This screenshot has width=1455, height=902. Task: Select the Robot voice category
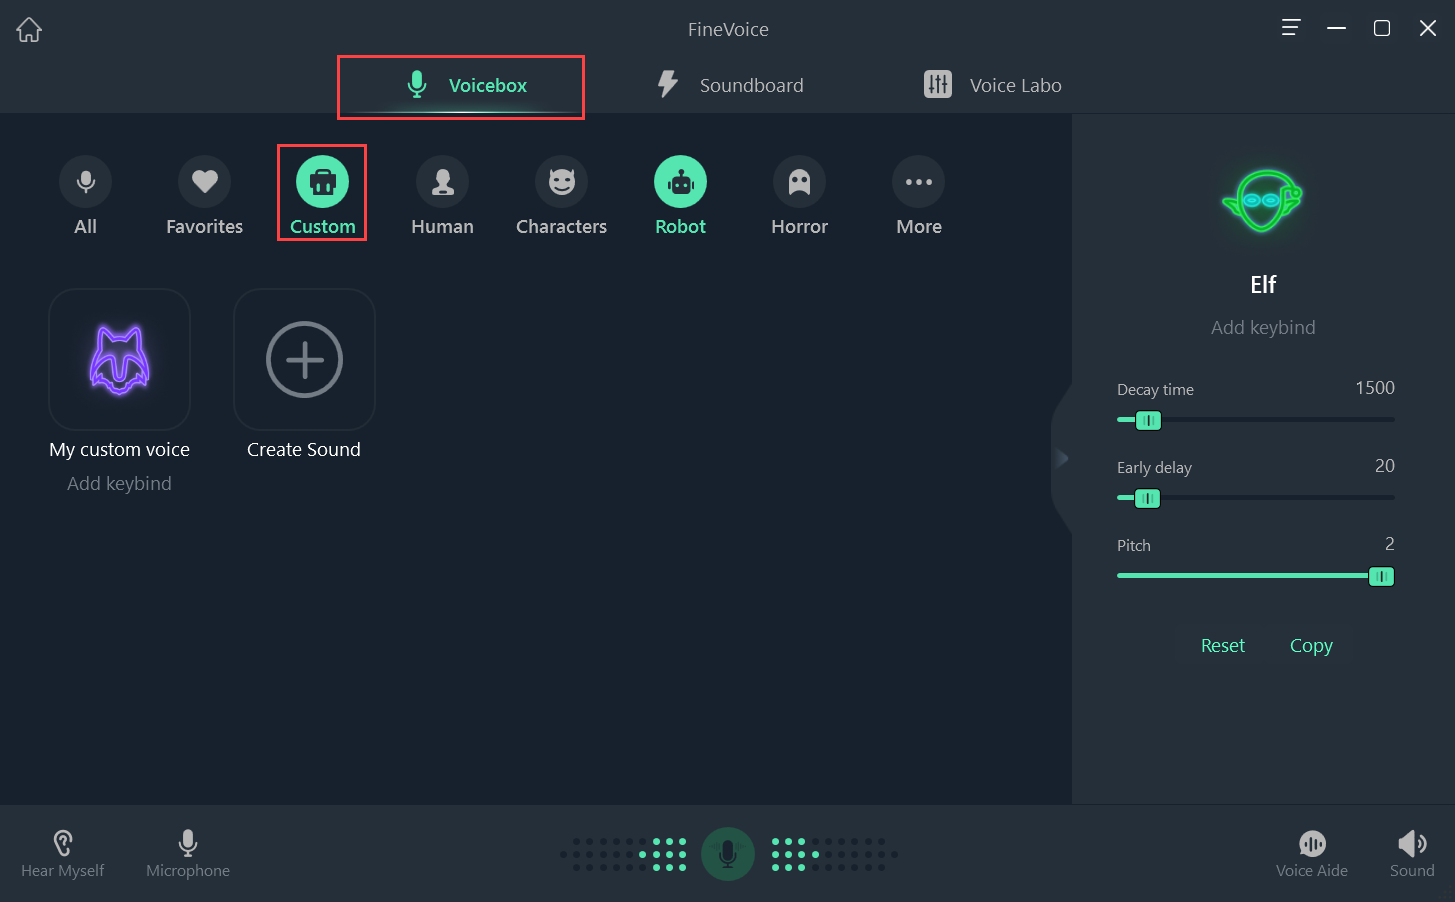[x=680, y=195]
